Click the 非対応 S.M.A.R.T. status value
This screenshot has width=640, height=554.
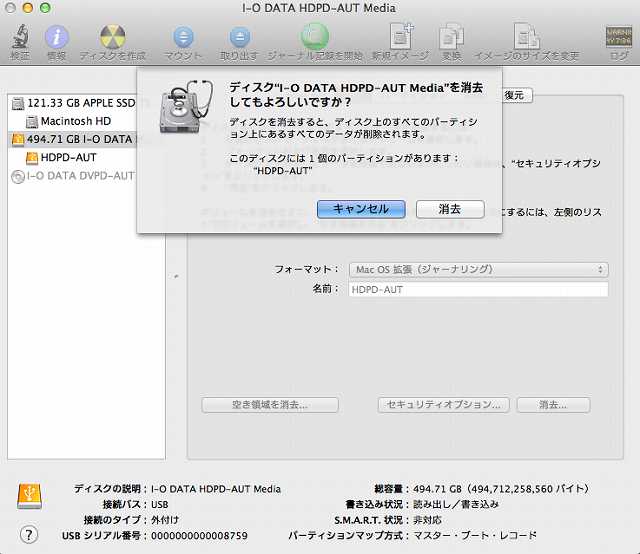tap(427, 520)
